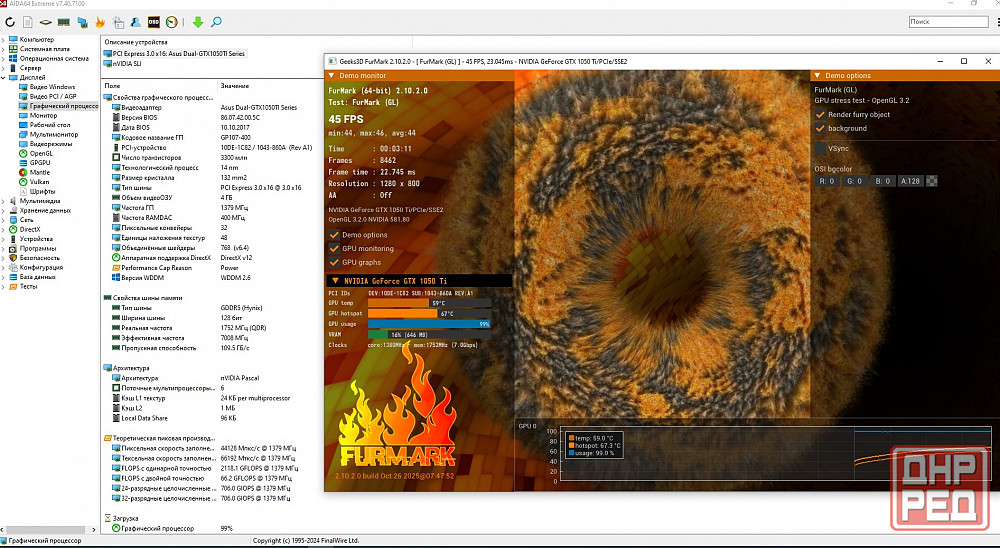This screenshot has width=1000, height=548.
Task: Uncheck the GPU graphs option
Action: pos(334,262)
